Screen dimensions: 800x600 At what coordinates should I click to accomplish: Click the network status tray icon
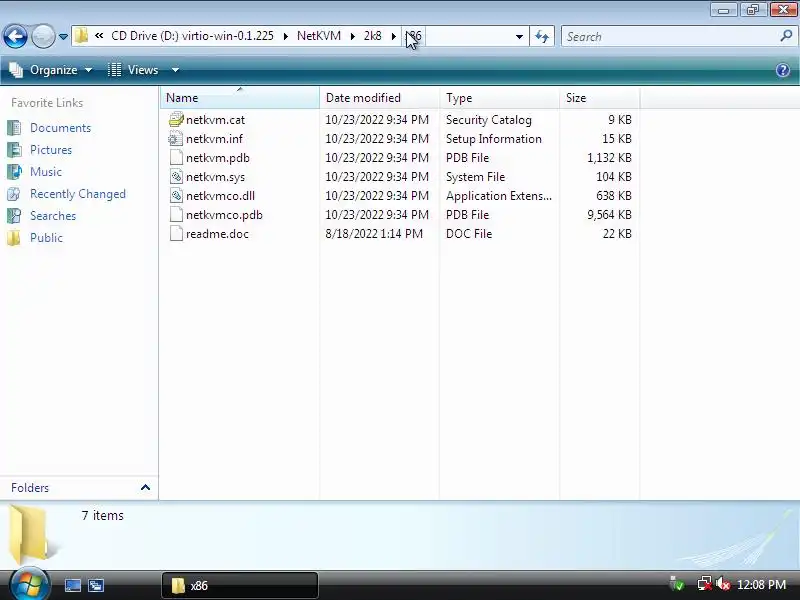704,584
